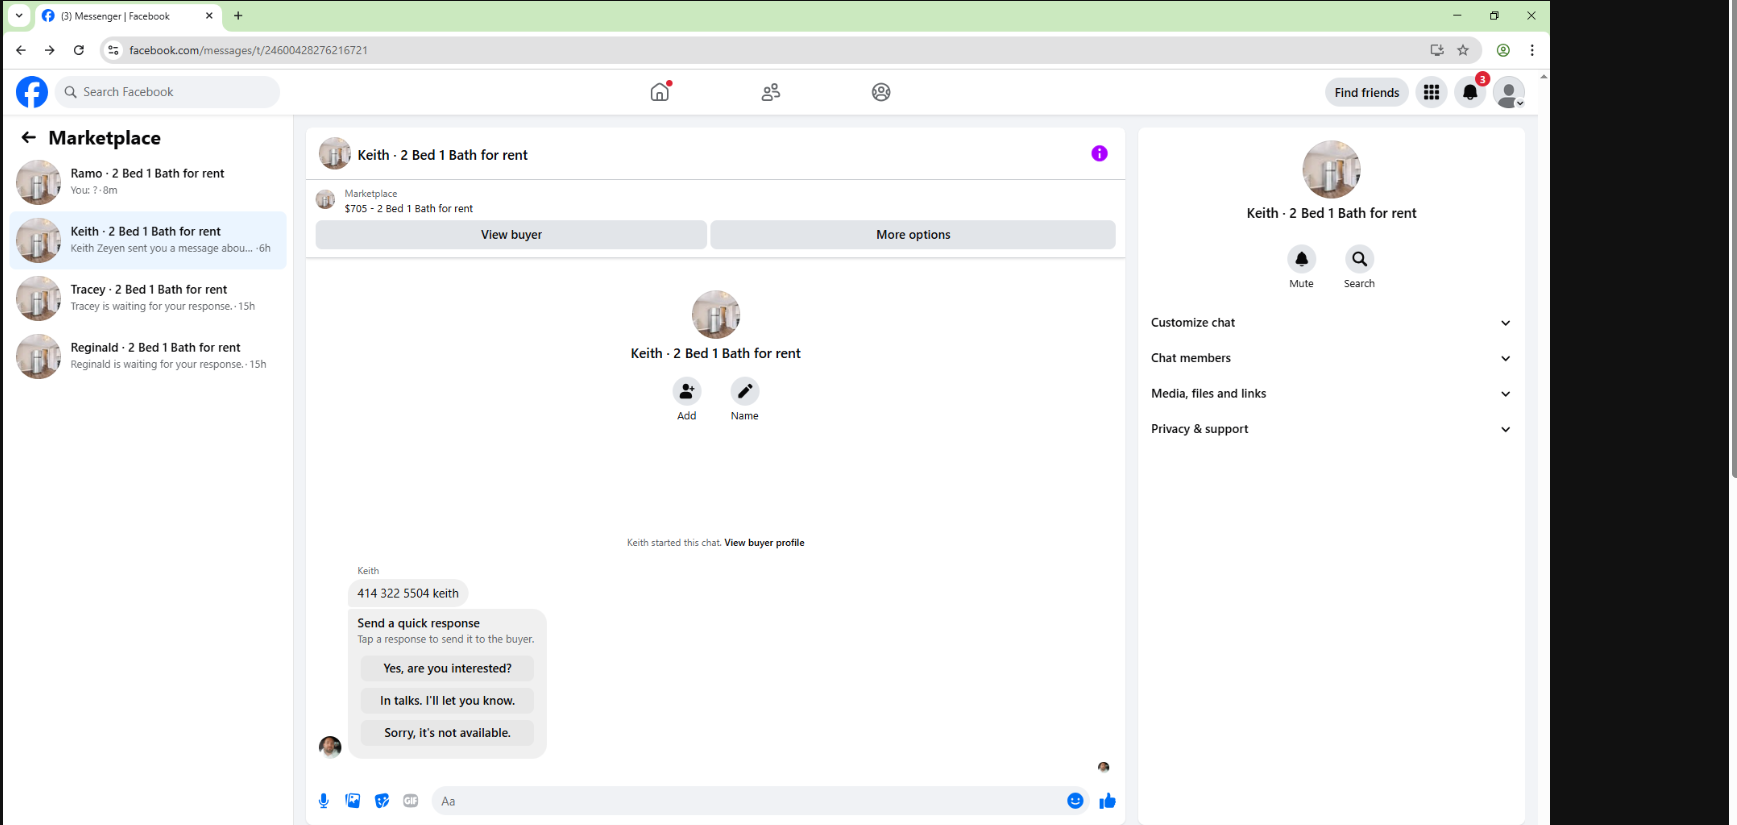Click Find friends button
Screen dimensions: 1737x825
[x=1367, y=92]
